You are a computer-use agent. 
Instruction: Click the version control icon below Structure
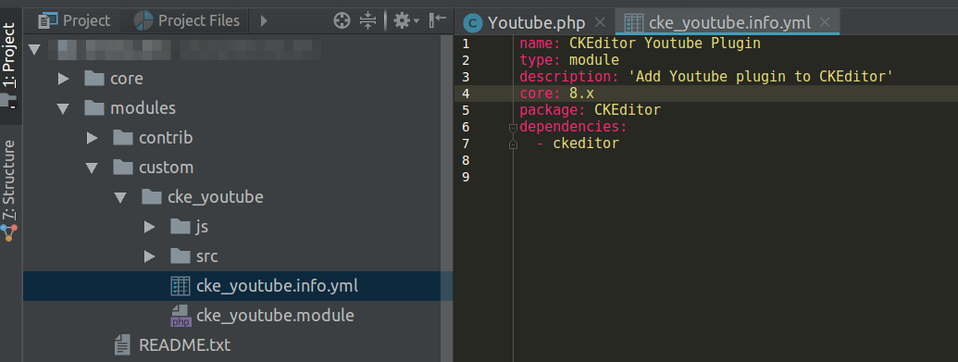10,233
